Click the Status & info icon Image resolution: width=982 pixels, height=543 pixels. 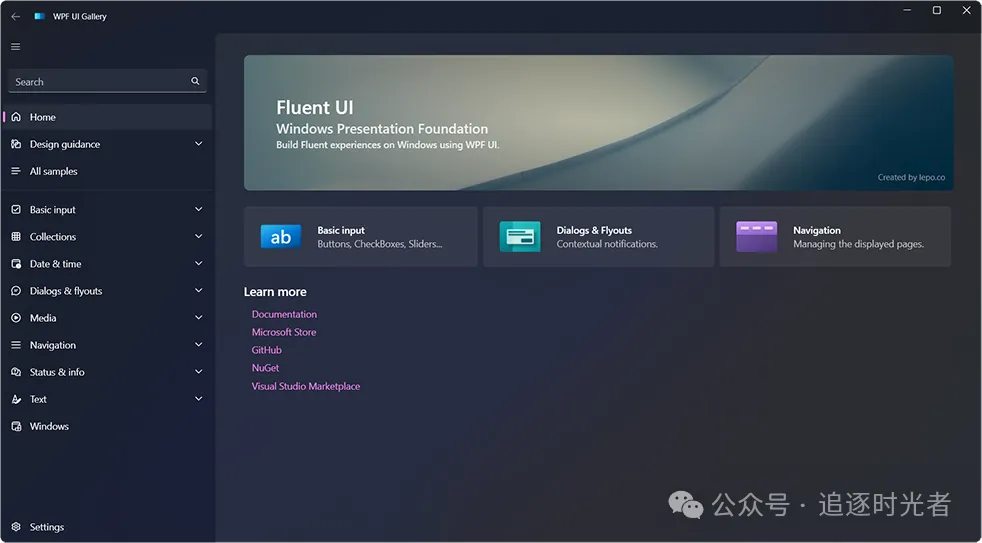[x=16, y=372]
